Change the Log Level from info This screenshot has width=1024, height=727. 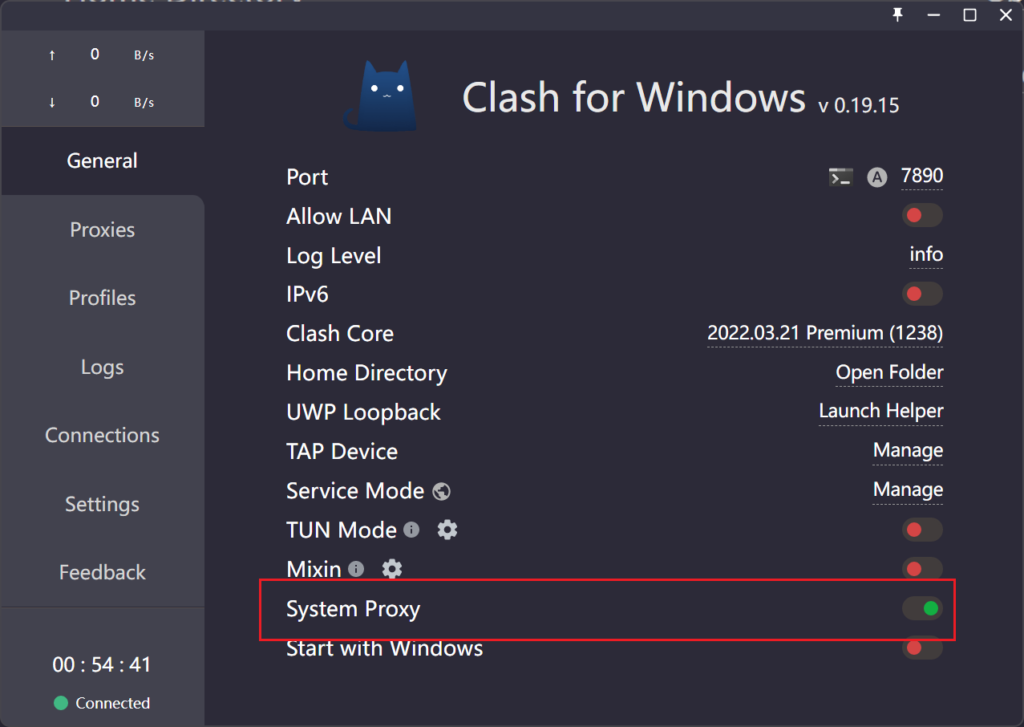(x=925, y=255)
